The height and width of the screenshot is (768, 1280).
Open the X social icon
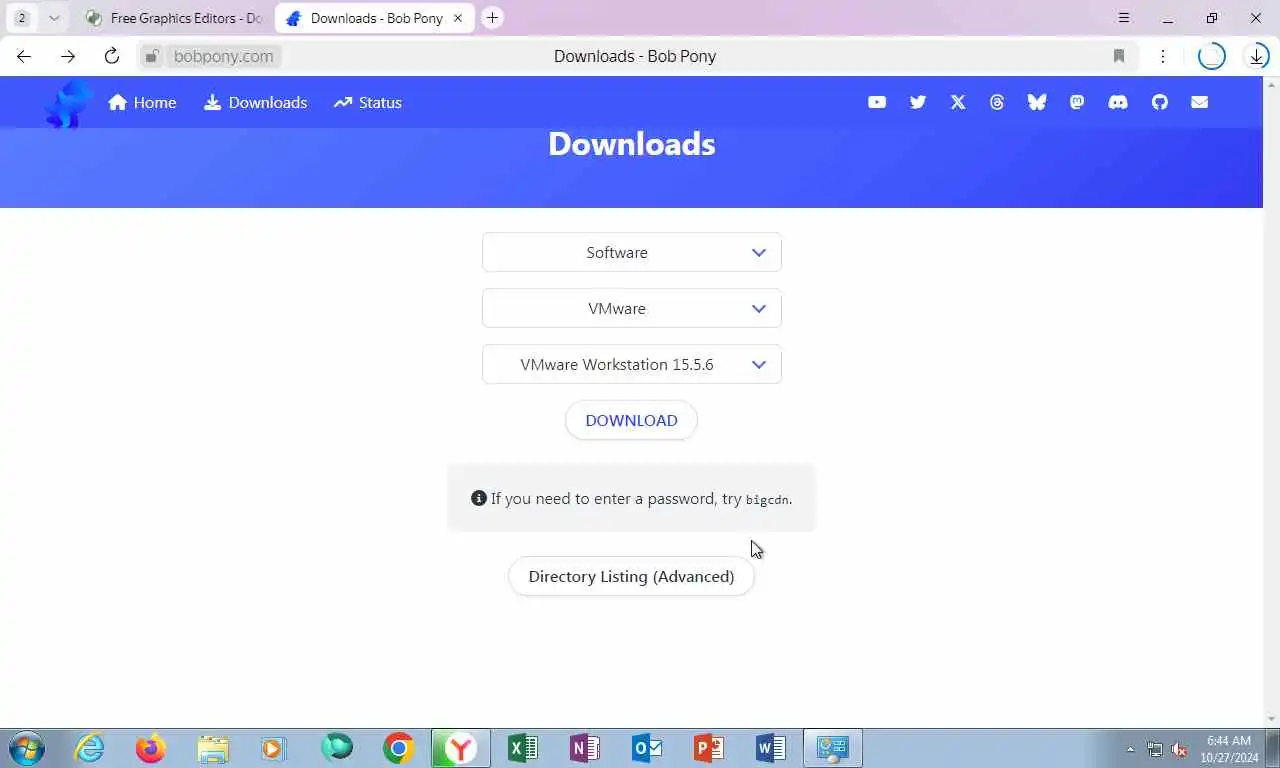pyautogui.click(x=958, y=102)
